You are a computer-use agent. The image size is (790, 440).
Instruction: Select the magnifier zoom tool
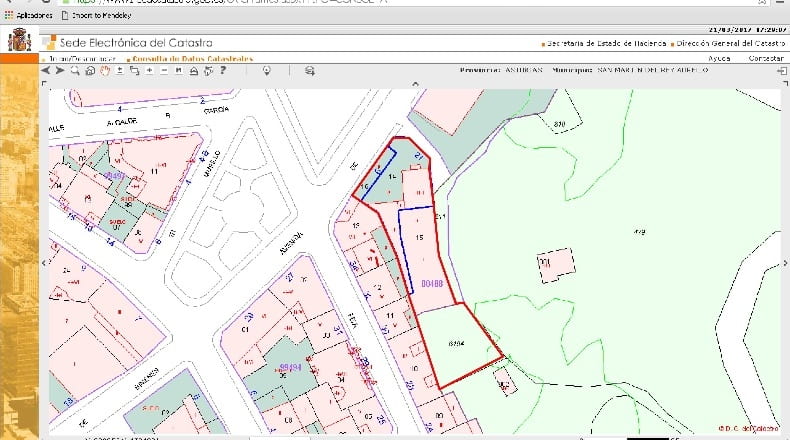coord(75,71)
